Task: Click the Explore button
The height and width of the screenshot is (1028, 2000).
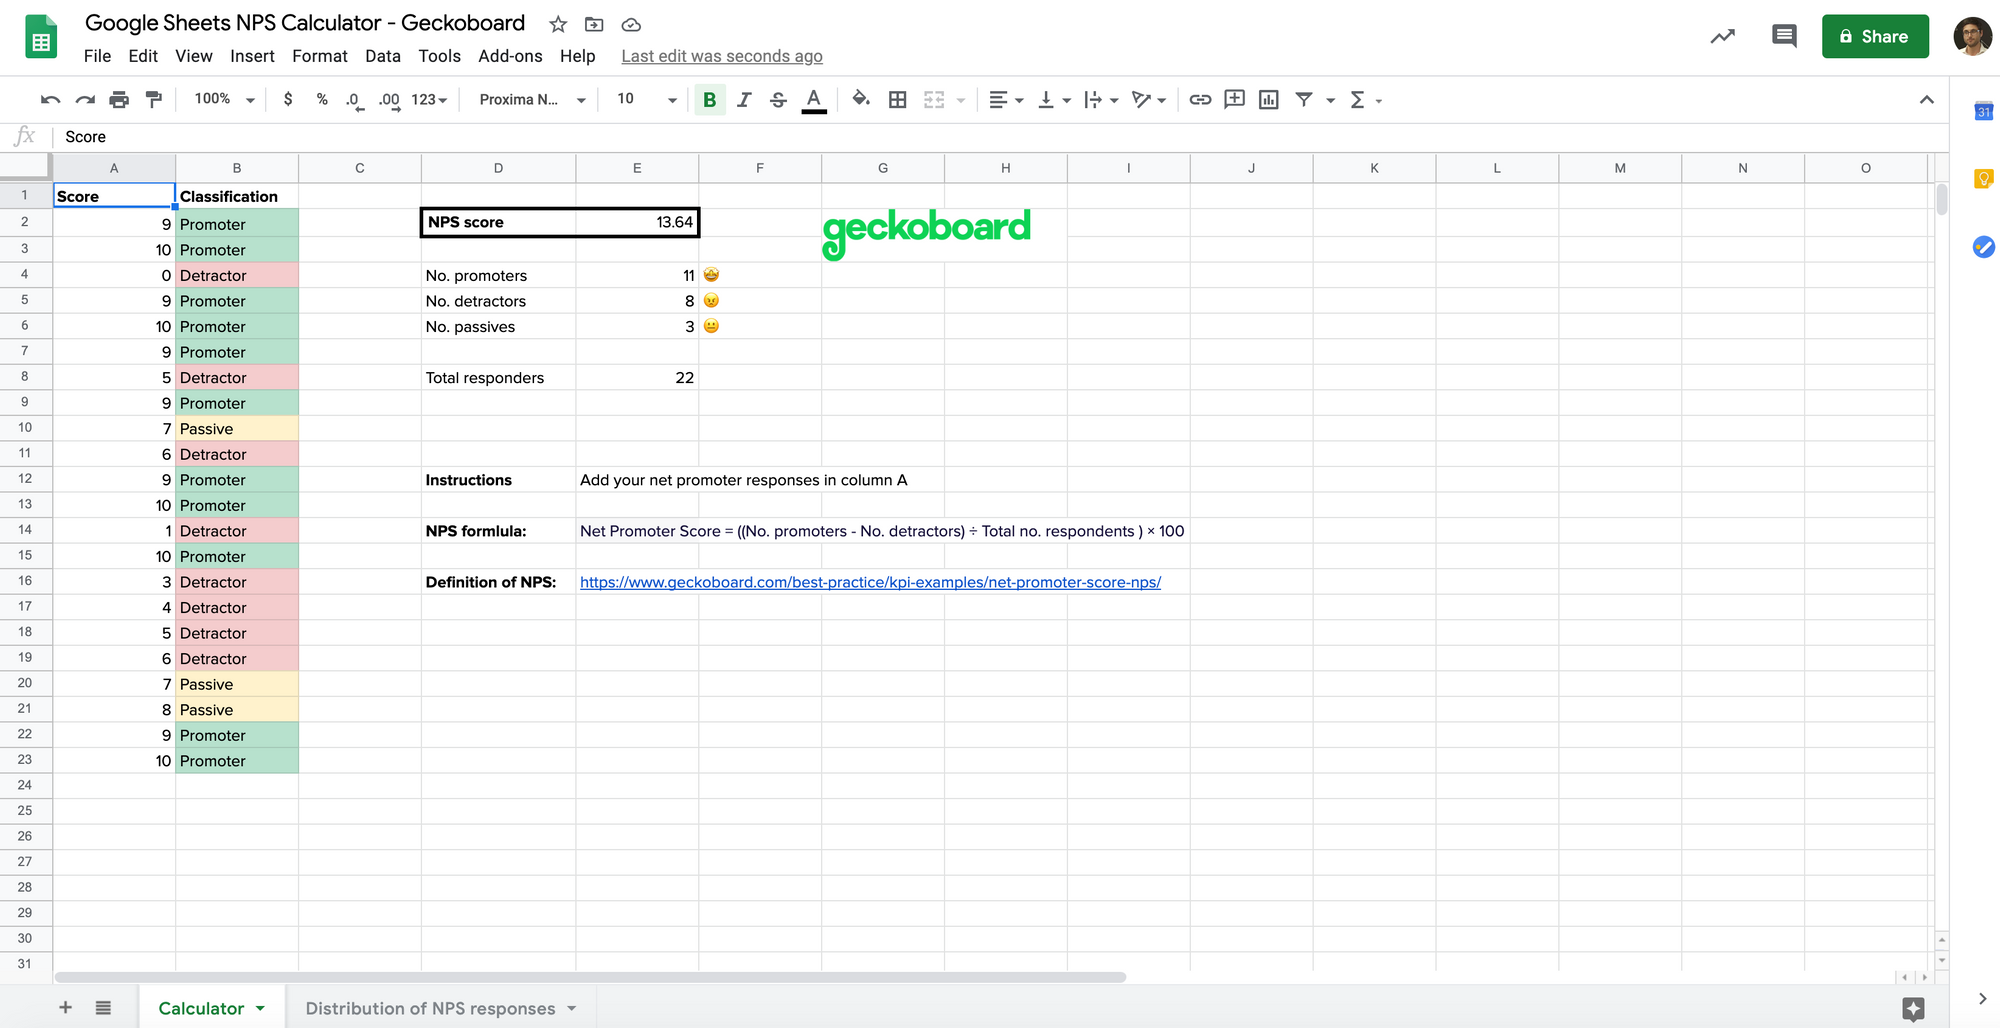Action: click(1913, 1009)
